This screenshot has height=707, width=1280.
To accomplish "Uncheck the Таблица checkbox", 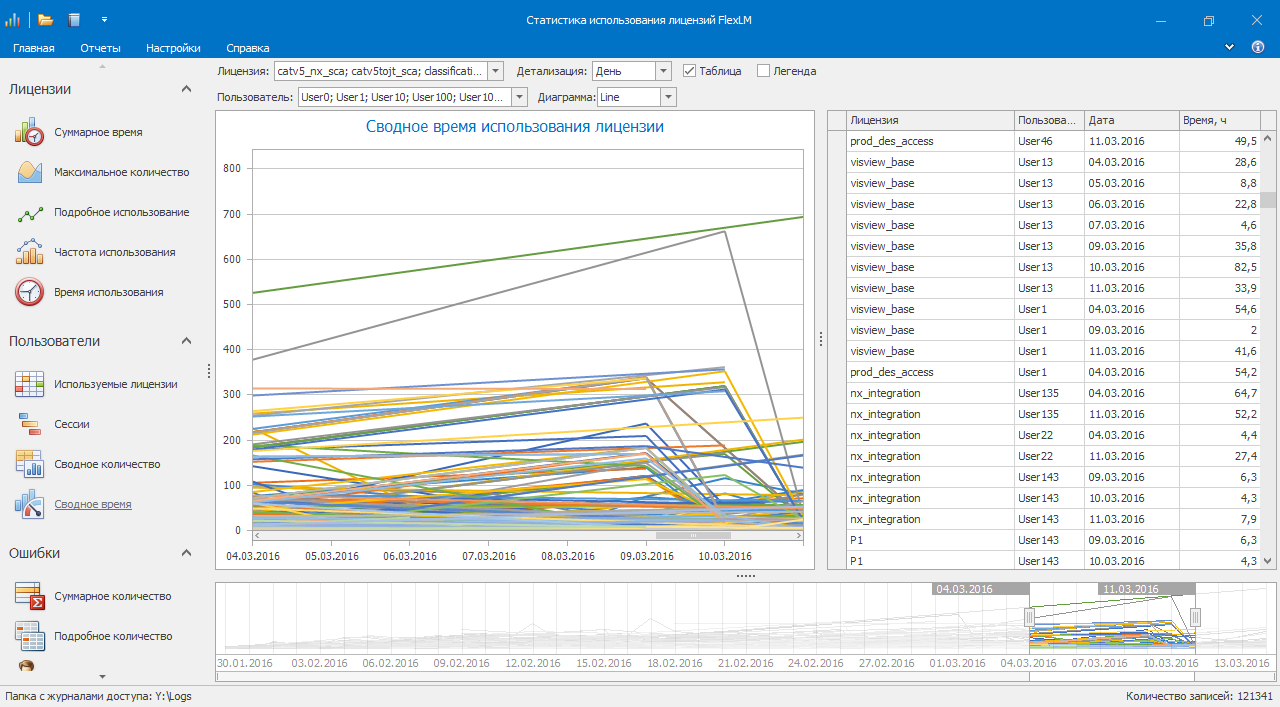I will click(689, 71).
